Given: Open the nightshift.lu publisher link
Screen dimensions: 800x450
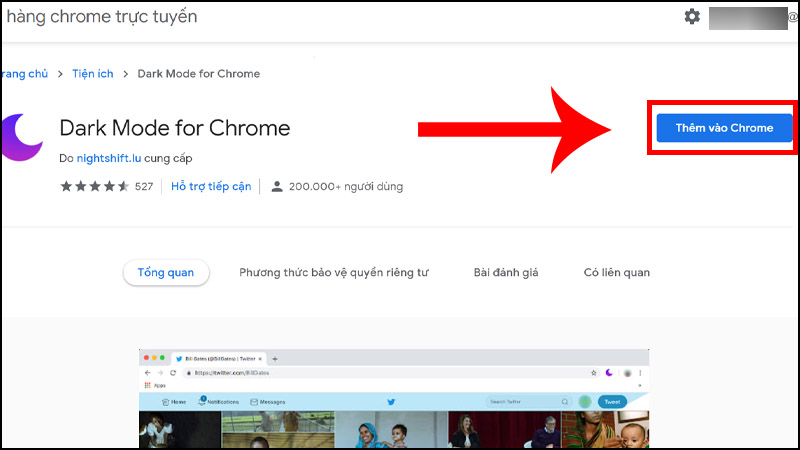Looking at the screenshot, I should coord(115,158).
